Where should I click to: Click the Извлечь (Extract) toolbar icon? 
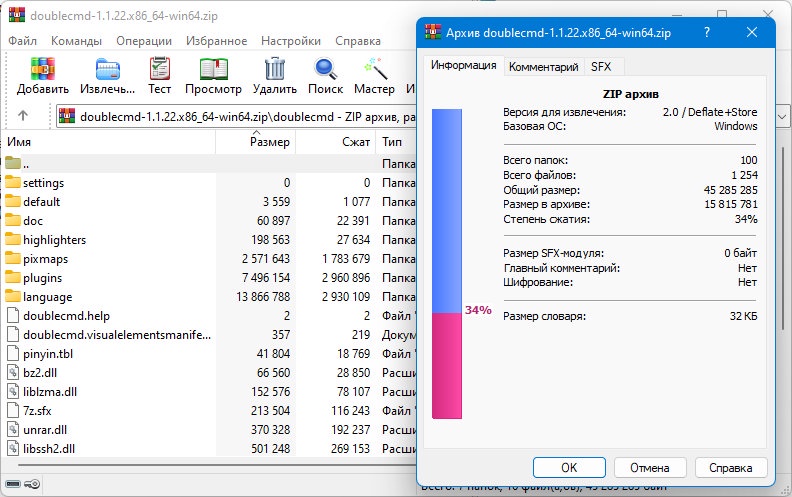[x=108, y=69]
